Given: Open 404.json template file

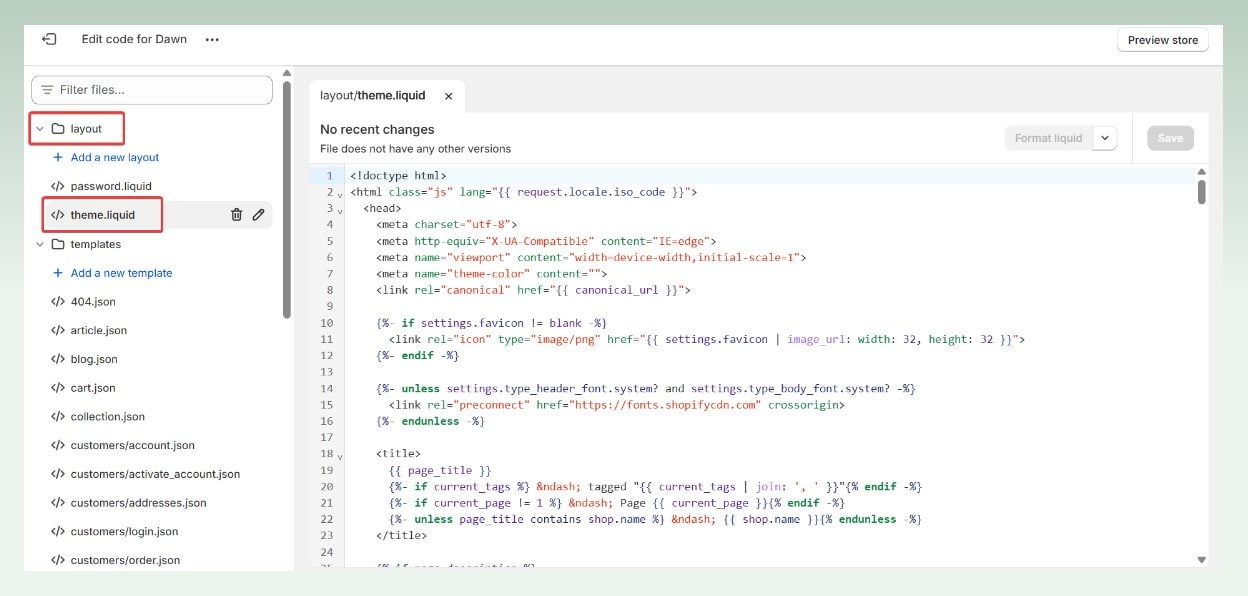Looking at the screenshot, I should 94,302.
